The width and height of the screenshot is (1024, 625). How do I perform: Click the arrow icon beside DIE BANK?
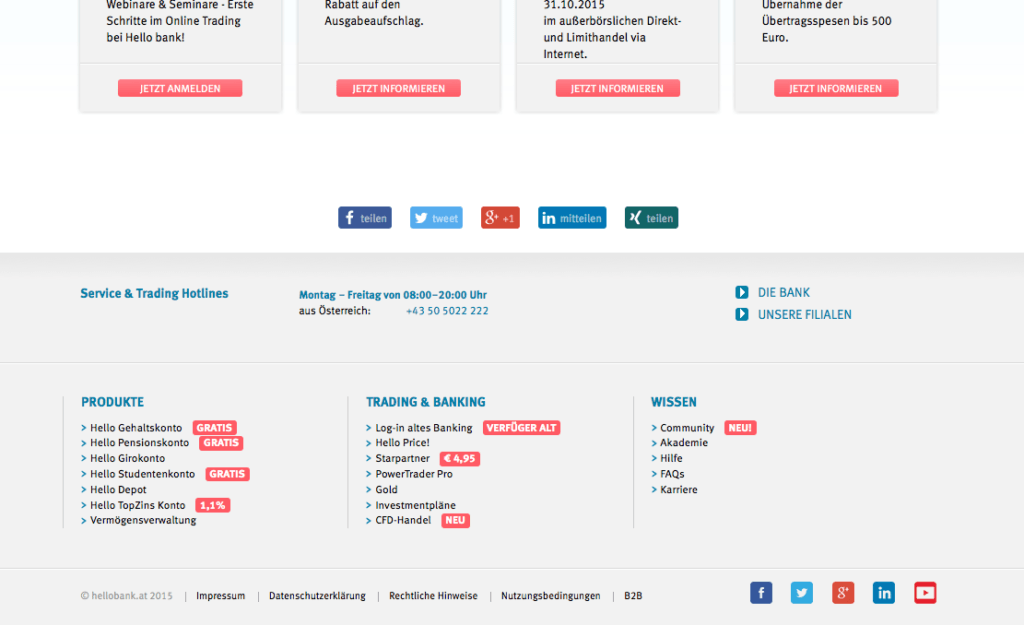point(741,292)
